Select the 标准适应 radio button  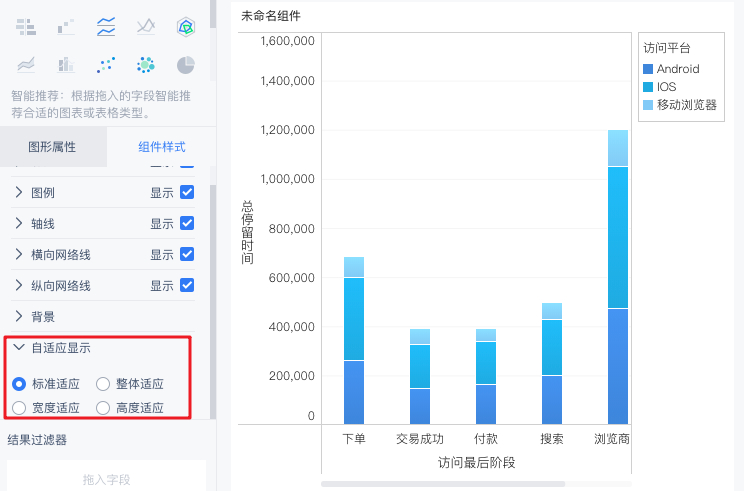[19, 383]
